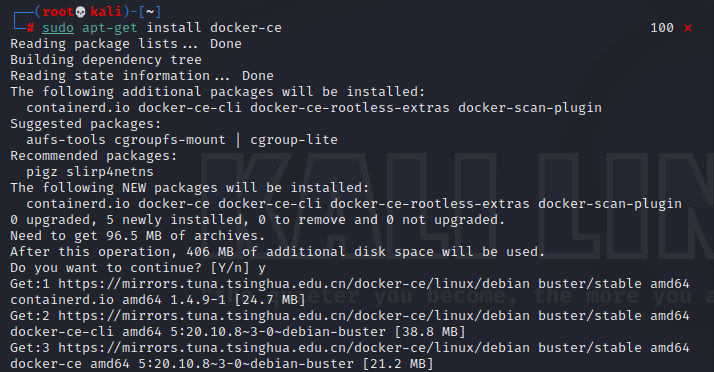This screenshot has width=714, height=372.
Task: Click the aufs-tools suggested package name
Action: [66, 140]
